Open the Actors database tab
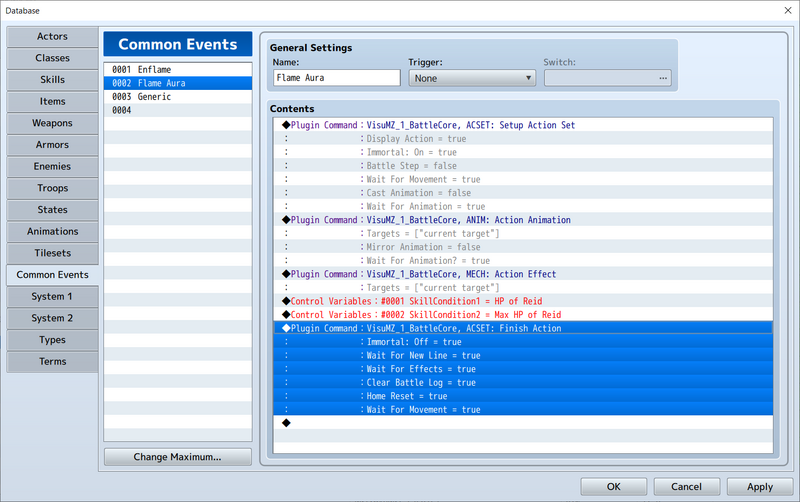 (x=52, y=37)
